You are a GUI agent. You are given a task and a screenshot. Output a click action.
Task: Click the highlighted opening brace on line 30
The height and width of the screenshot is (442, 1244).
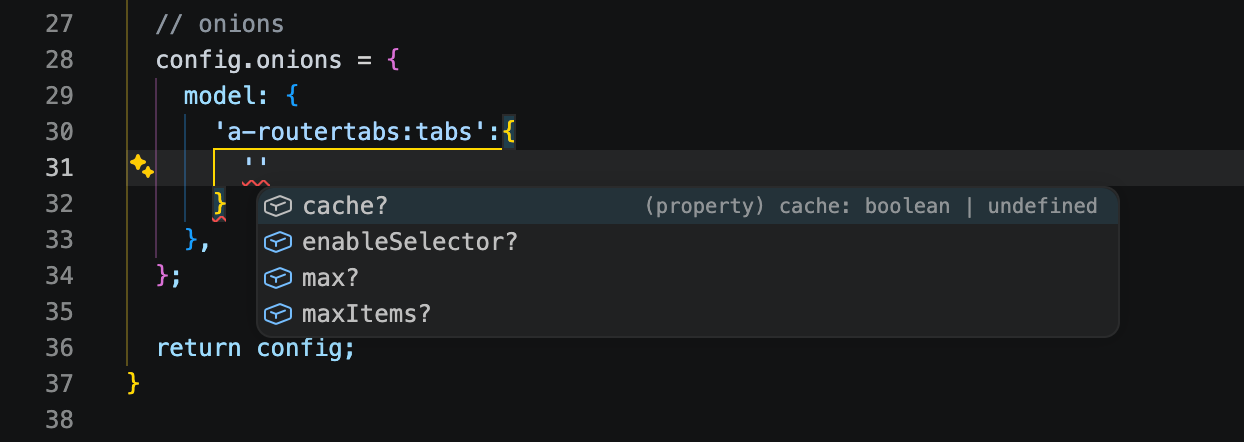click(x=509, y=132)
